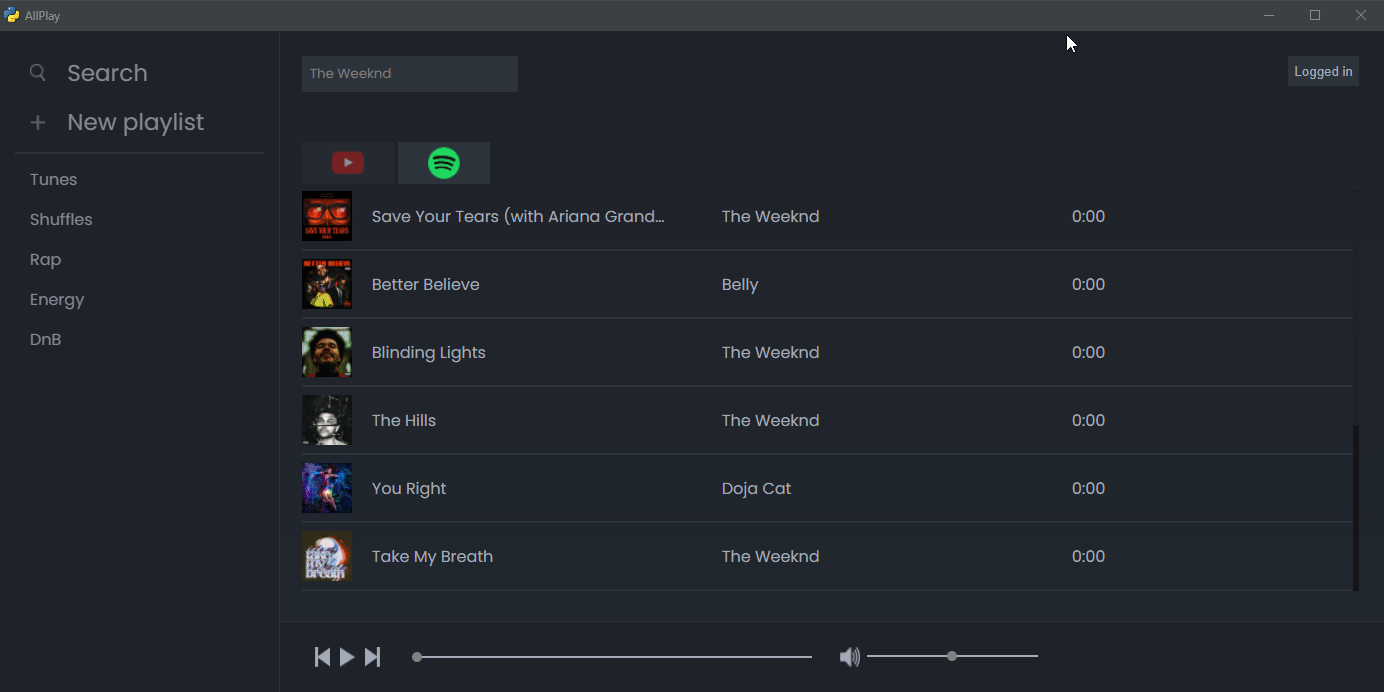Click the Logged in button
Viewport: 1384px width, 692px height.
pos(1323,71)
